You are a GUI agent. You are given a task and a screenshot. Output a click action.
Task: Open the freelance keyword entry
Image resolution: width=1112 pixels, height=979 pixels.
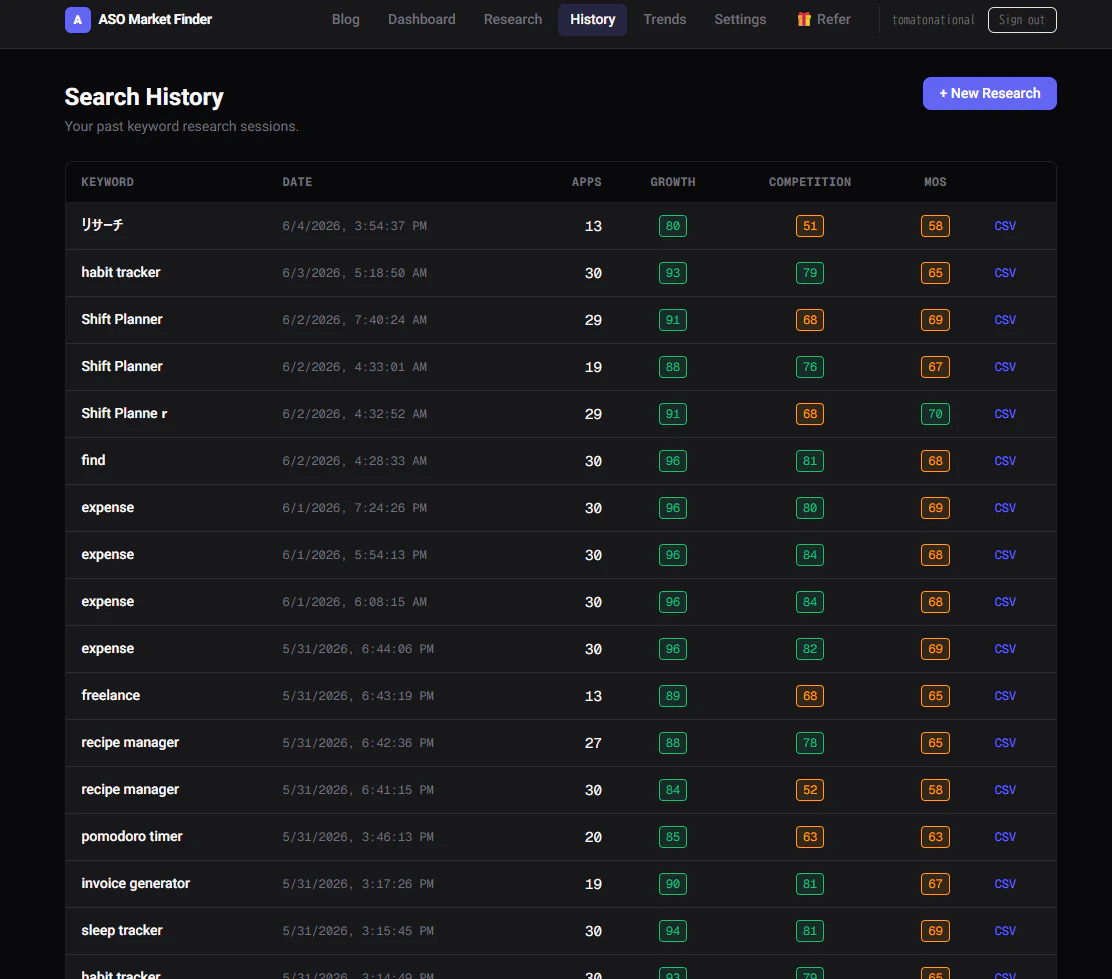111,695
